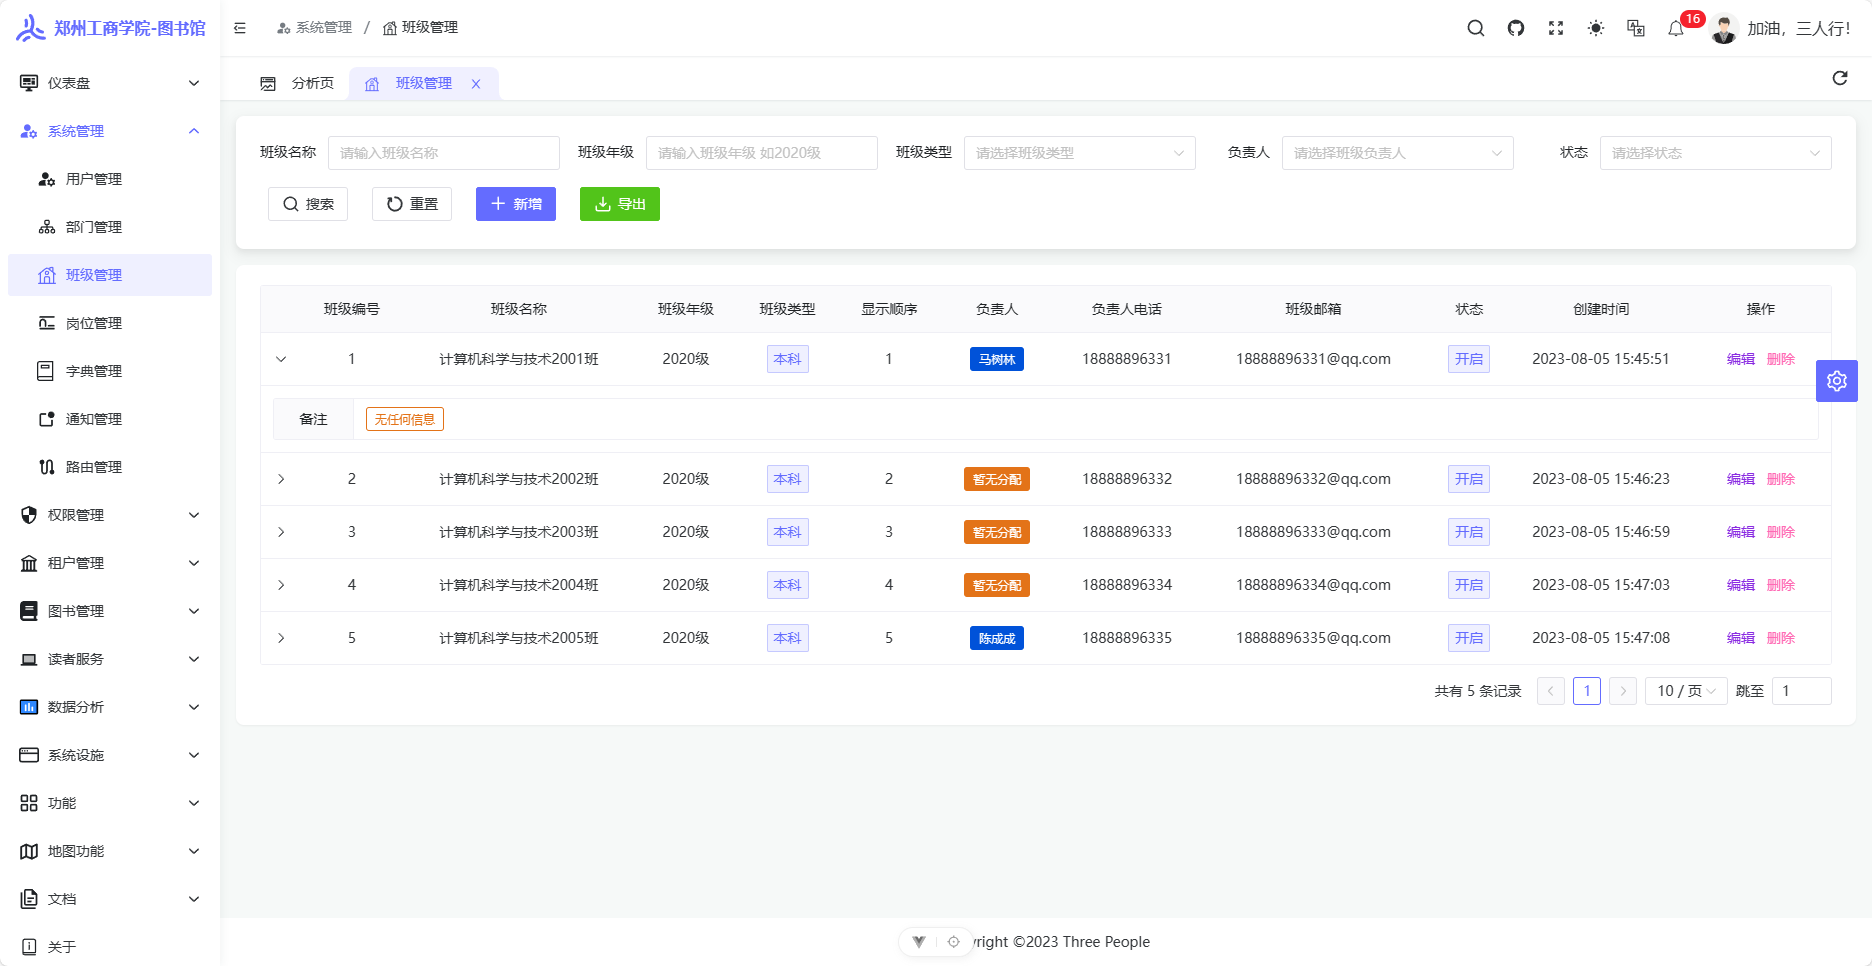Open the 班级类型 dropdown
1872x966 pixels.
1080,153
